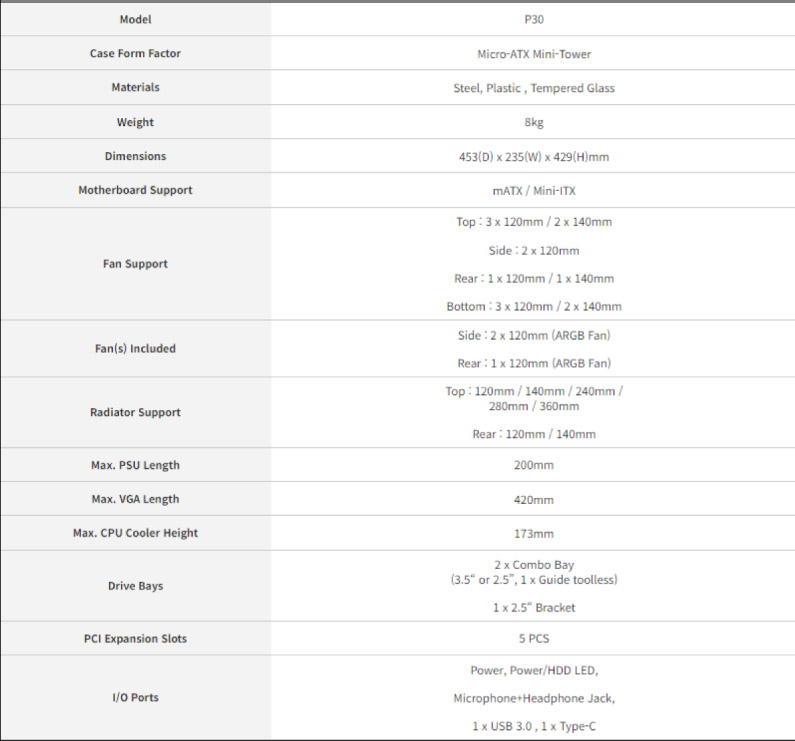
Task: Click the 8kg weight value
Action: tap(534, 122)
